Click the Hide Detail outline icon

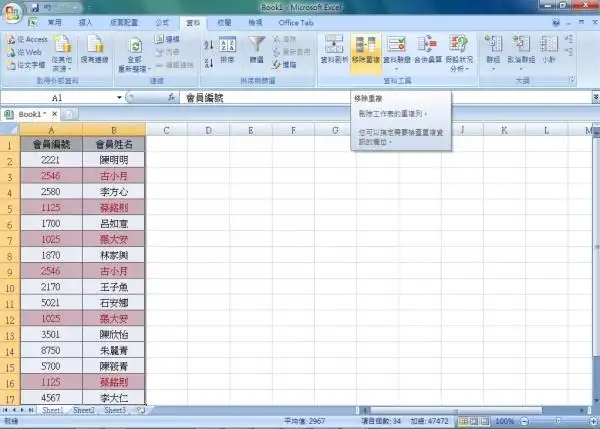[x=569, y=52]
